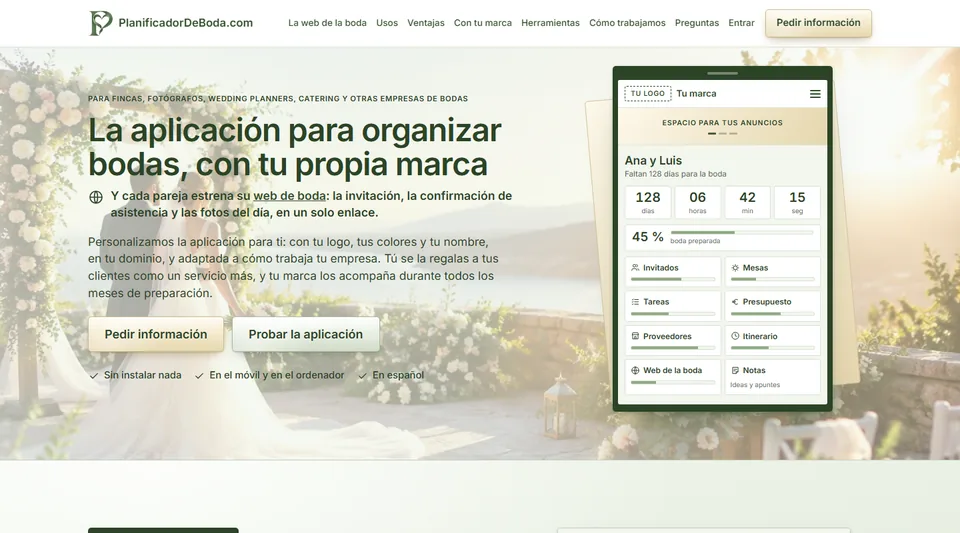
Task: Click the Web de la boda globe icon
Action: (x=636, y=370)
